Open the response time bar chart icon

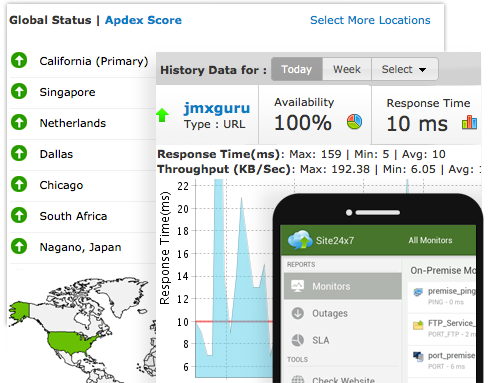[x=469, y=122]
